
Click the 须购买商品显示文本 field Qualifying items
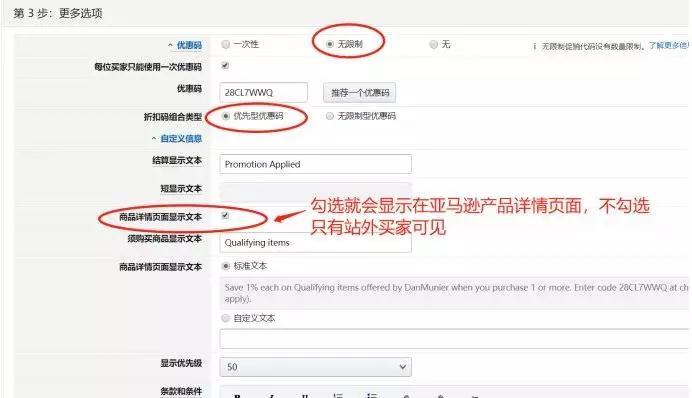pos(316,243)
